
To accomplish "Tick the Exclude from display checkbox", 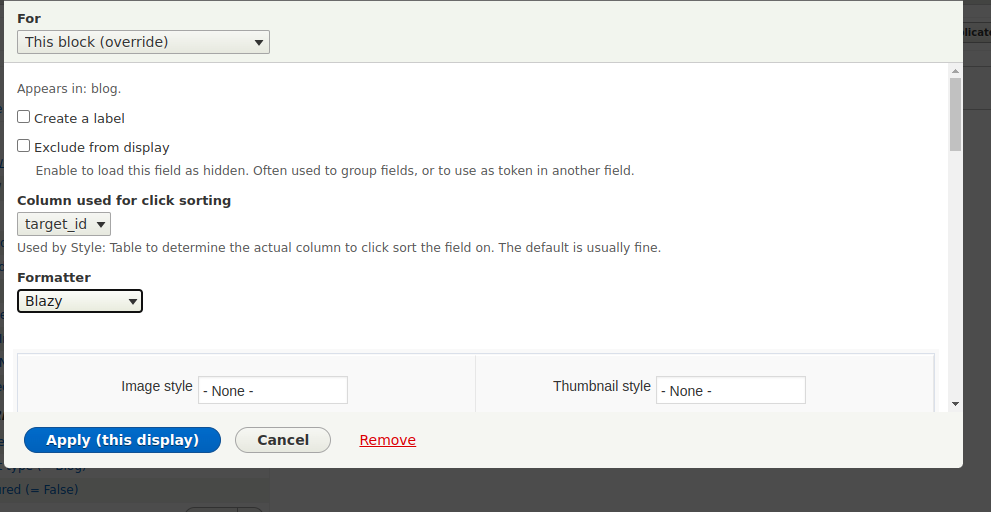I will pyautogui.click(x=23, y=146).
